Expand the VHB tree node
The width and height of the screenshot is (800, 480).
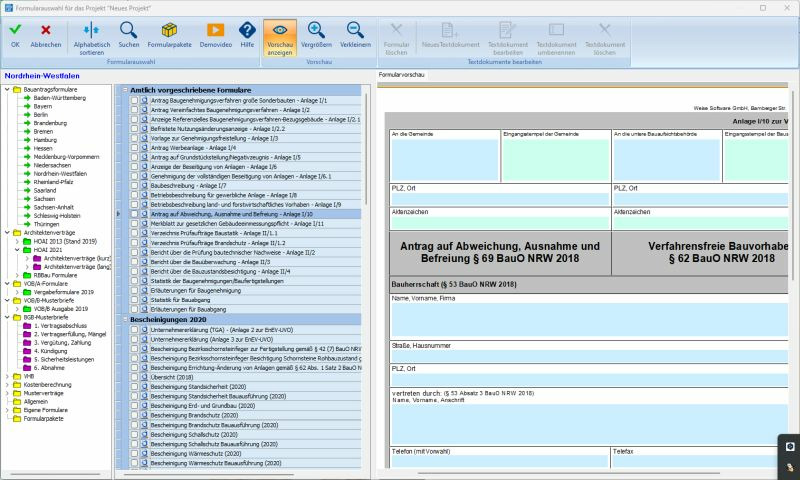click(7, 376)
